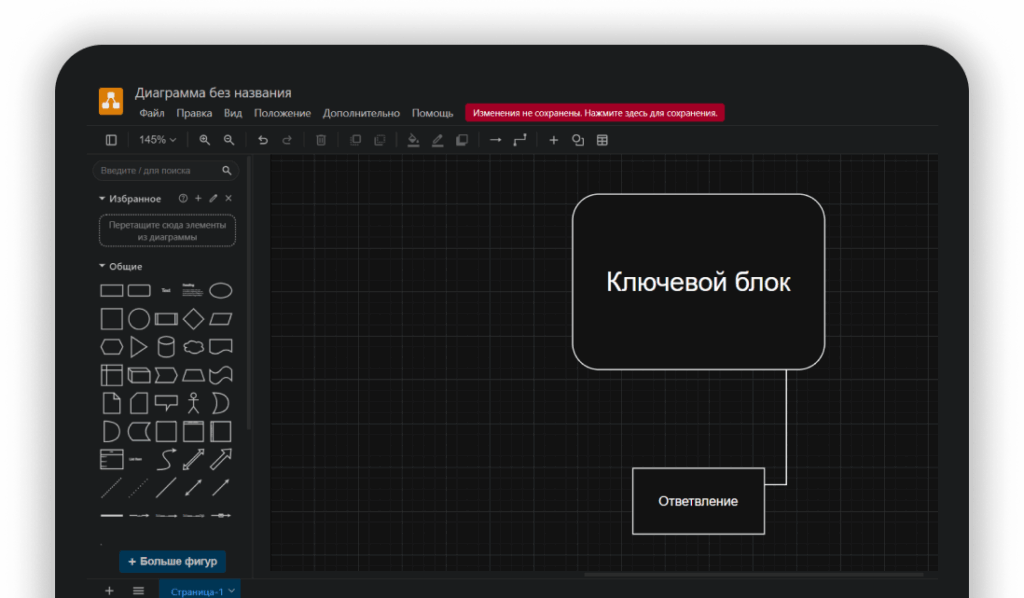The height and width of the screenshot is (598, 1024).
Task: Click the insert plus icon in toolbar
Action: point(554,140)
